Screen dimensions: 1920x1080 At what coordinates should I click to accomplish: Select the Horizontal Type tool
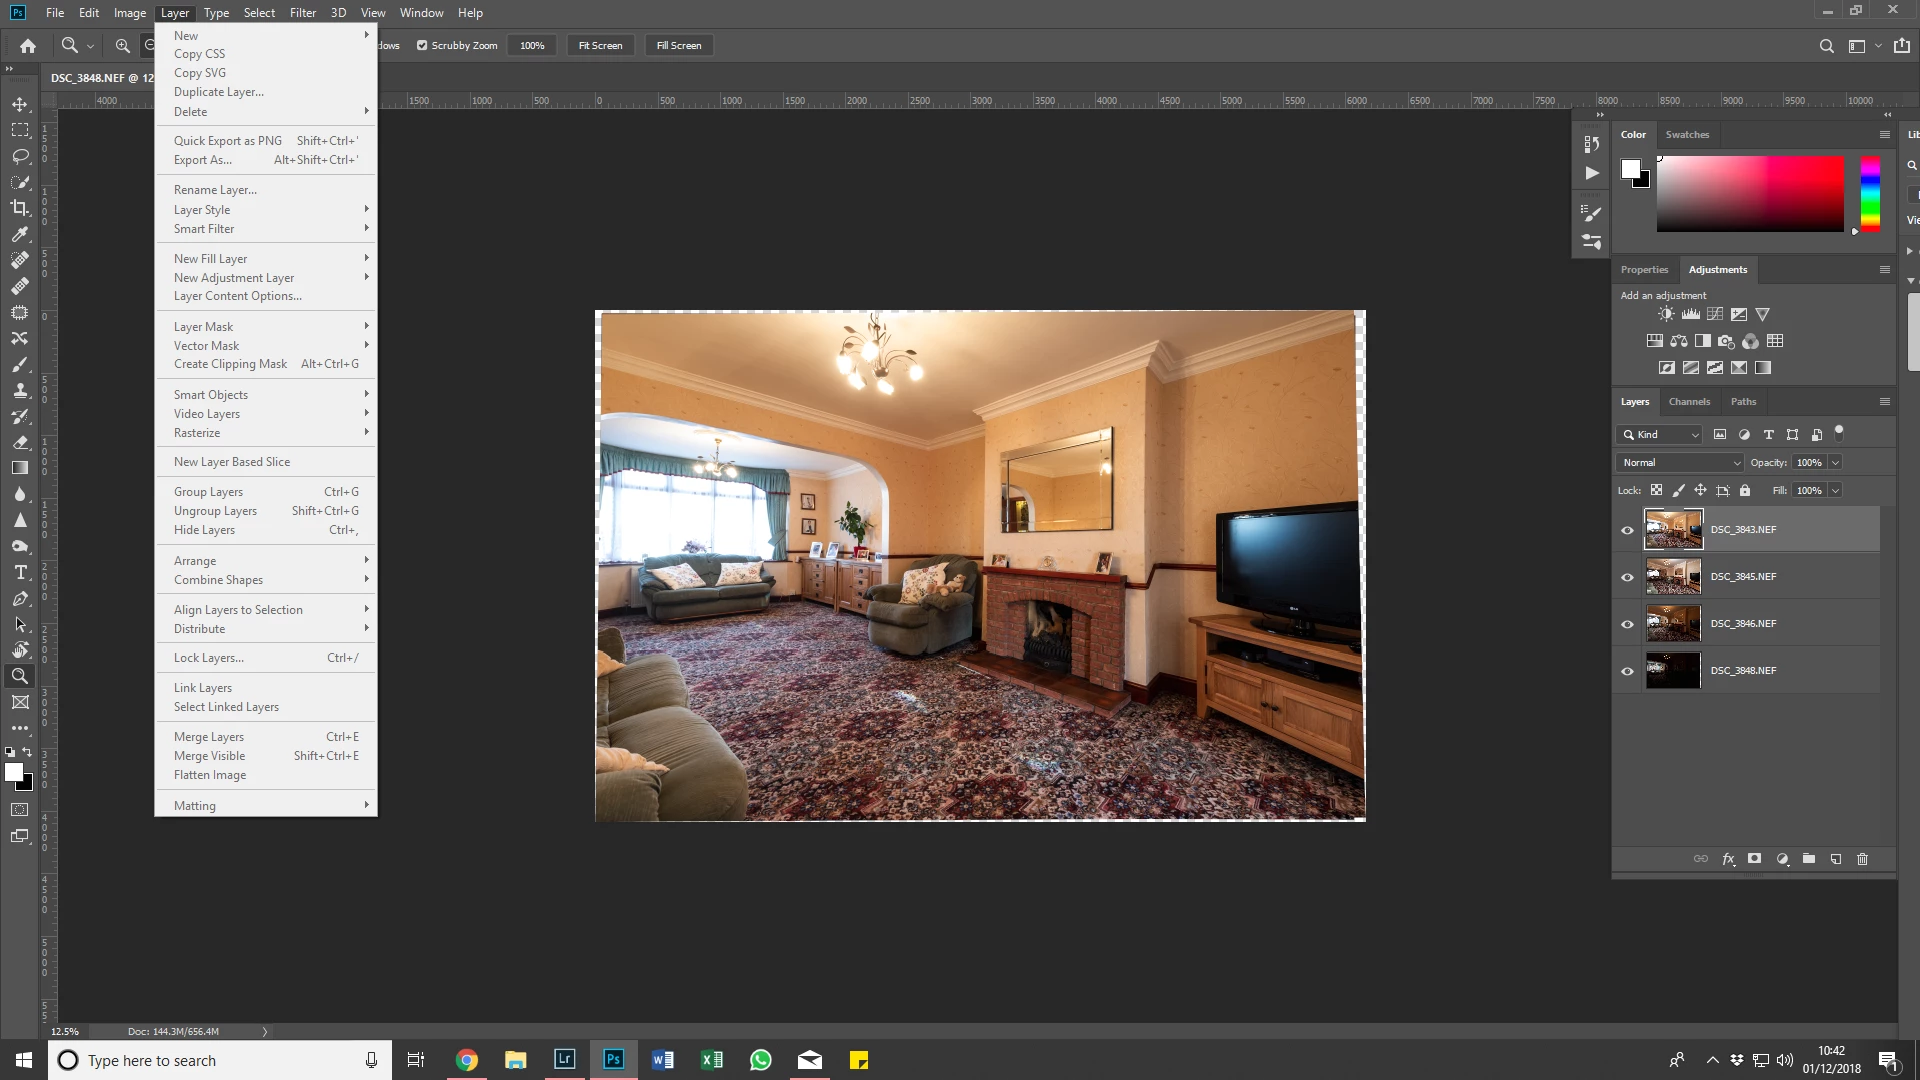coord(20,572)
